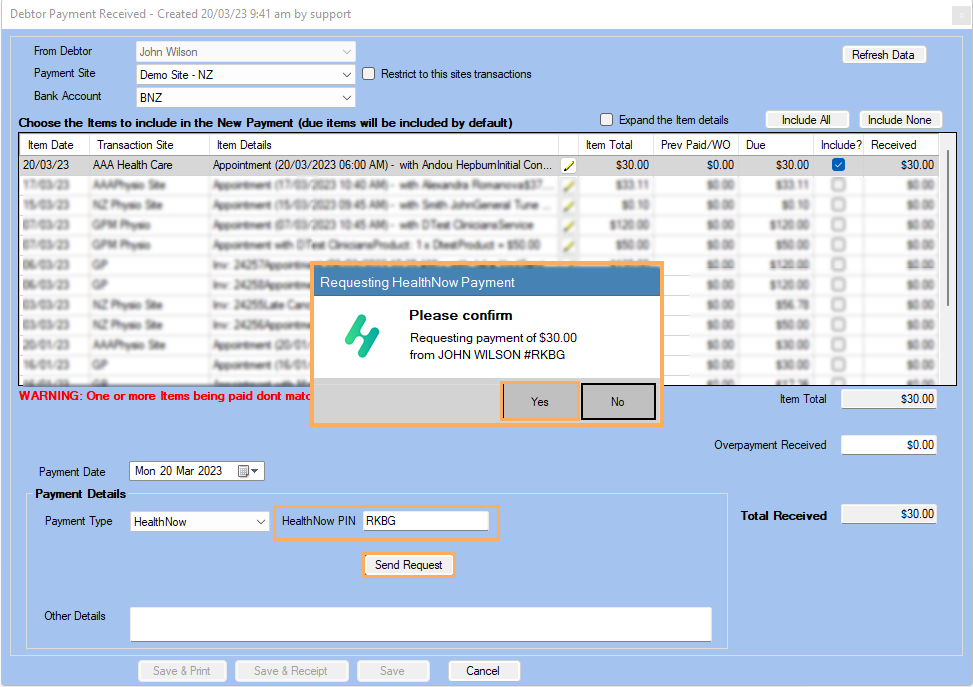
Task: Click the Payment Date text Mon 20 Mar 2023
Action: (x=179, y=471)
